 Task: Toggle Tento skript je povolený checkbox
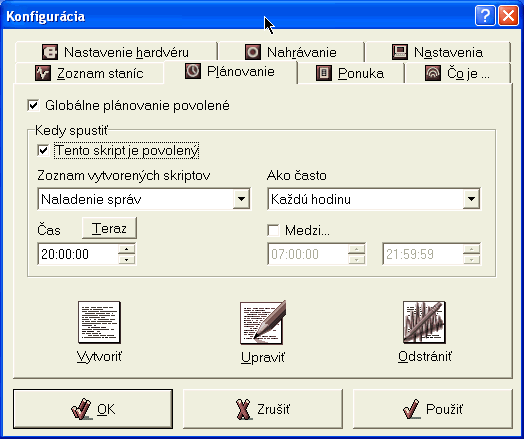tap(43, 150)
